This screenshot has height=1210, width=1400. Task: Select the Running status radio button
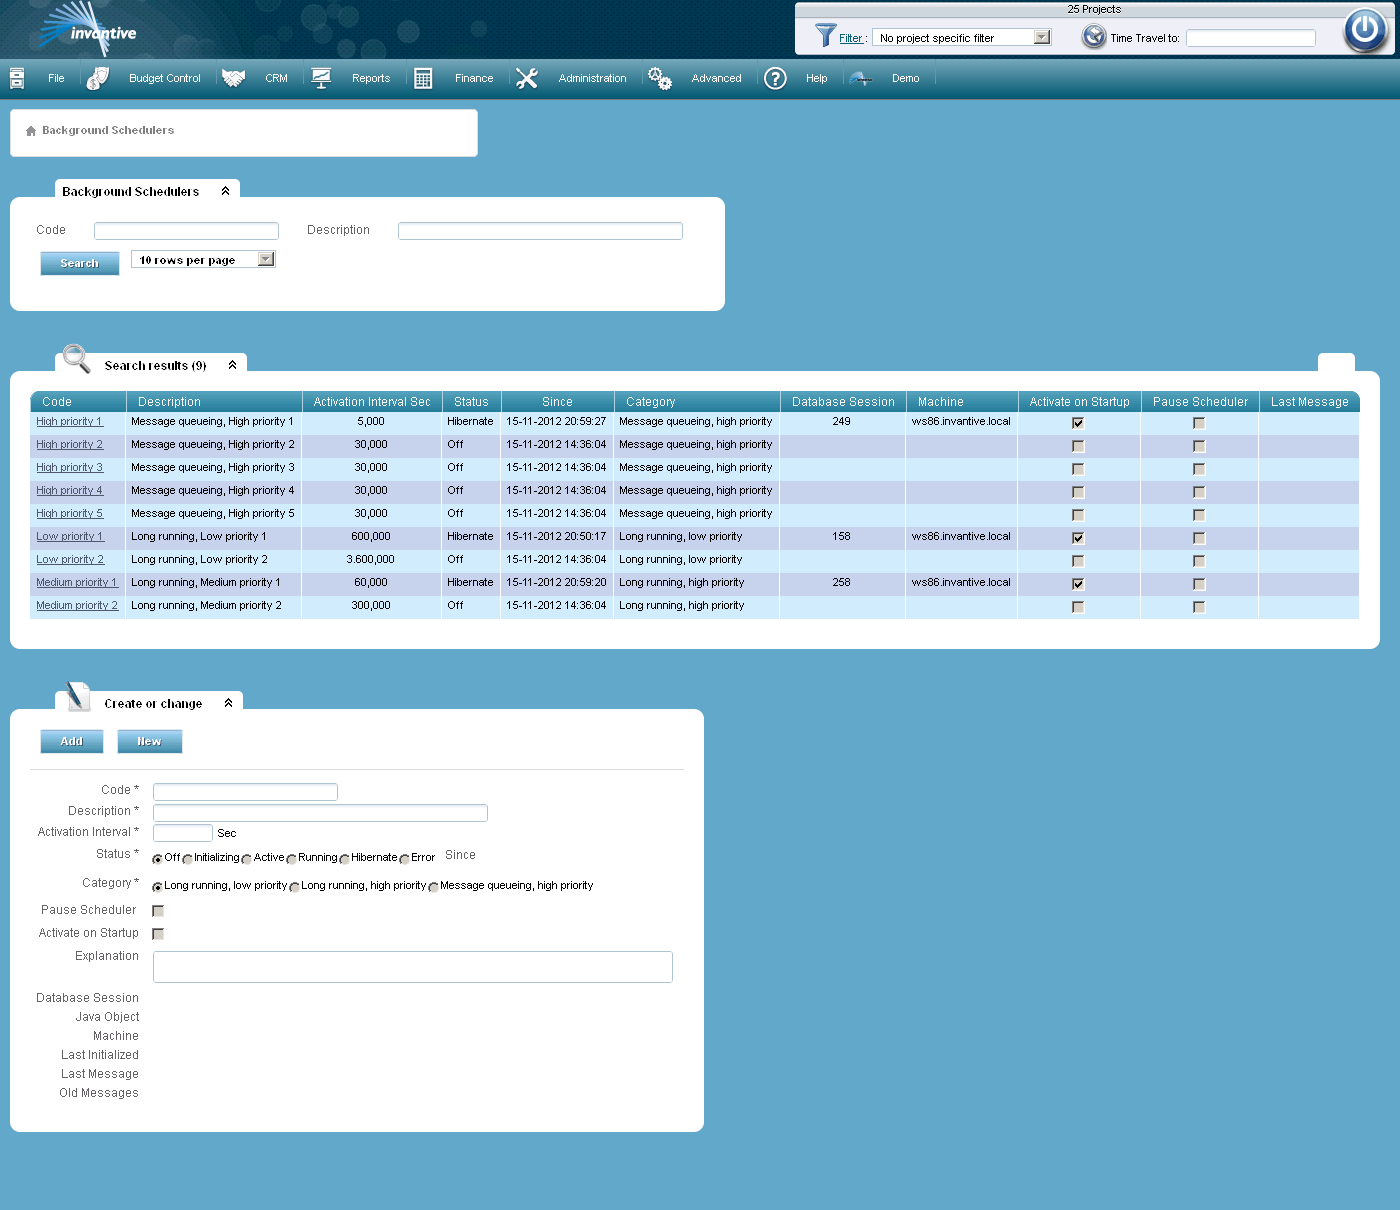pos(291,859)
